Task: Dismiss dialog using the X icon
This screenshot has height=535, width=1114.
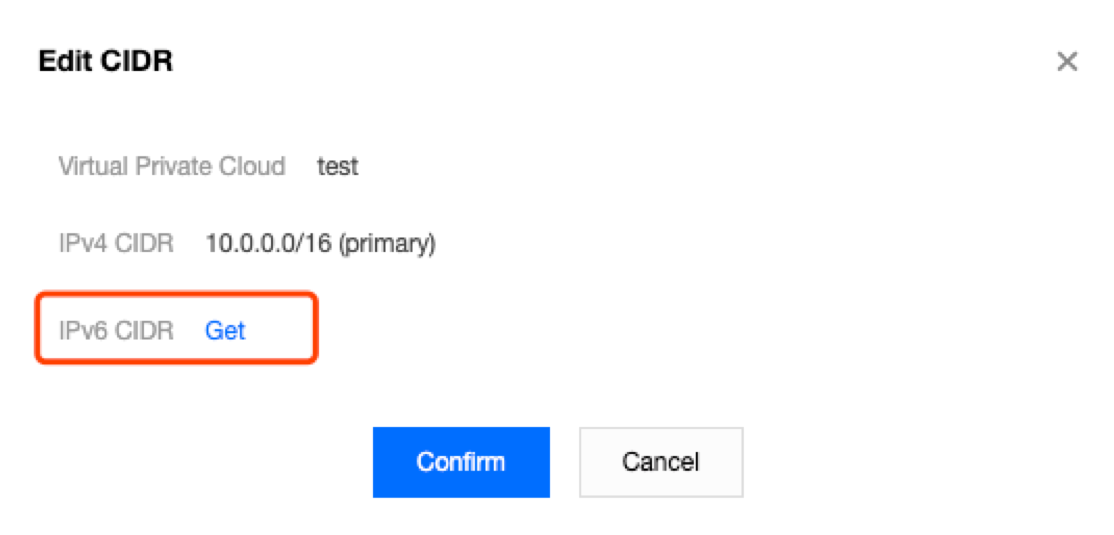Action: coord(1067,62)
